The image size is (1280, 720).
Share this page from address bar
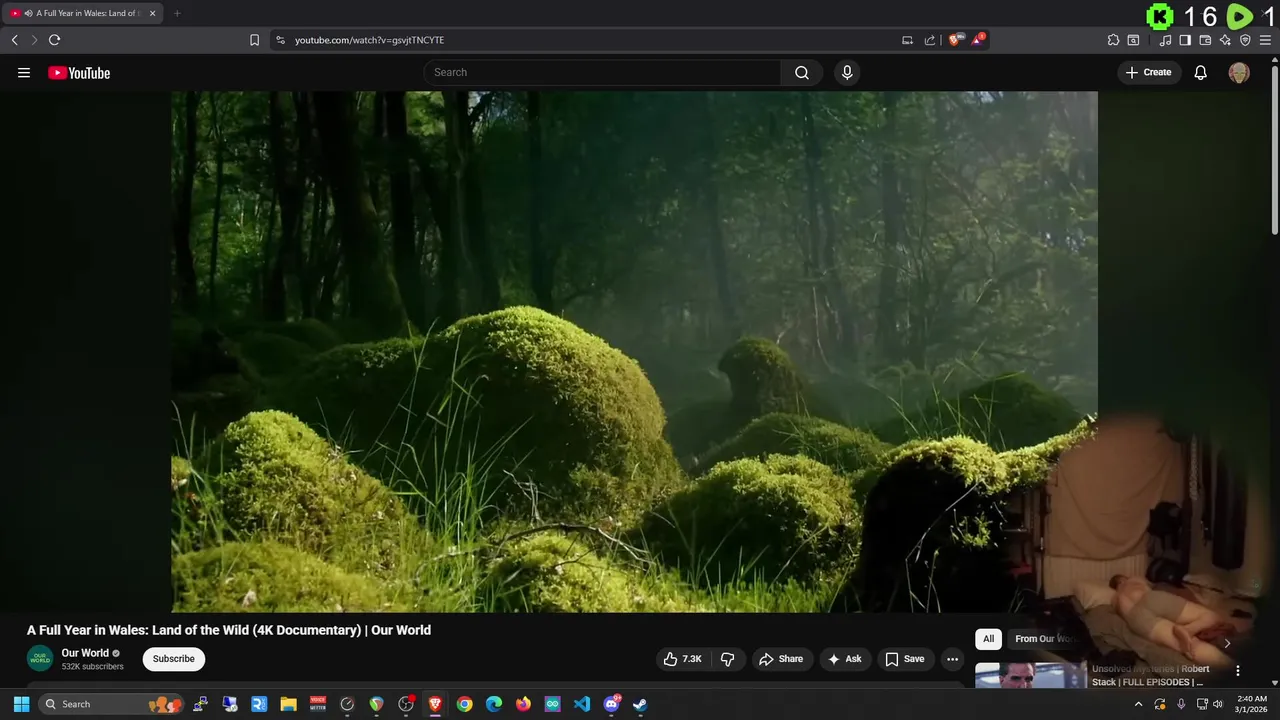click(x=930, y=40)
